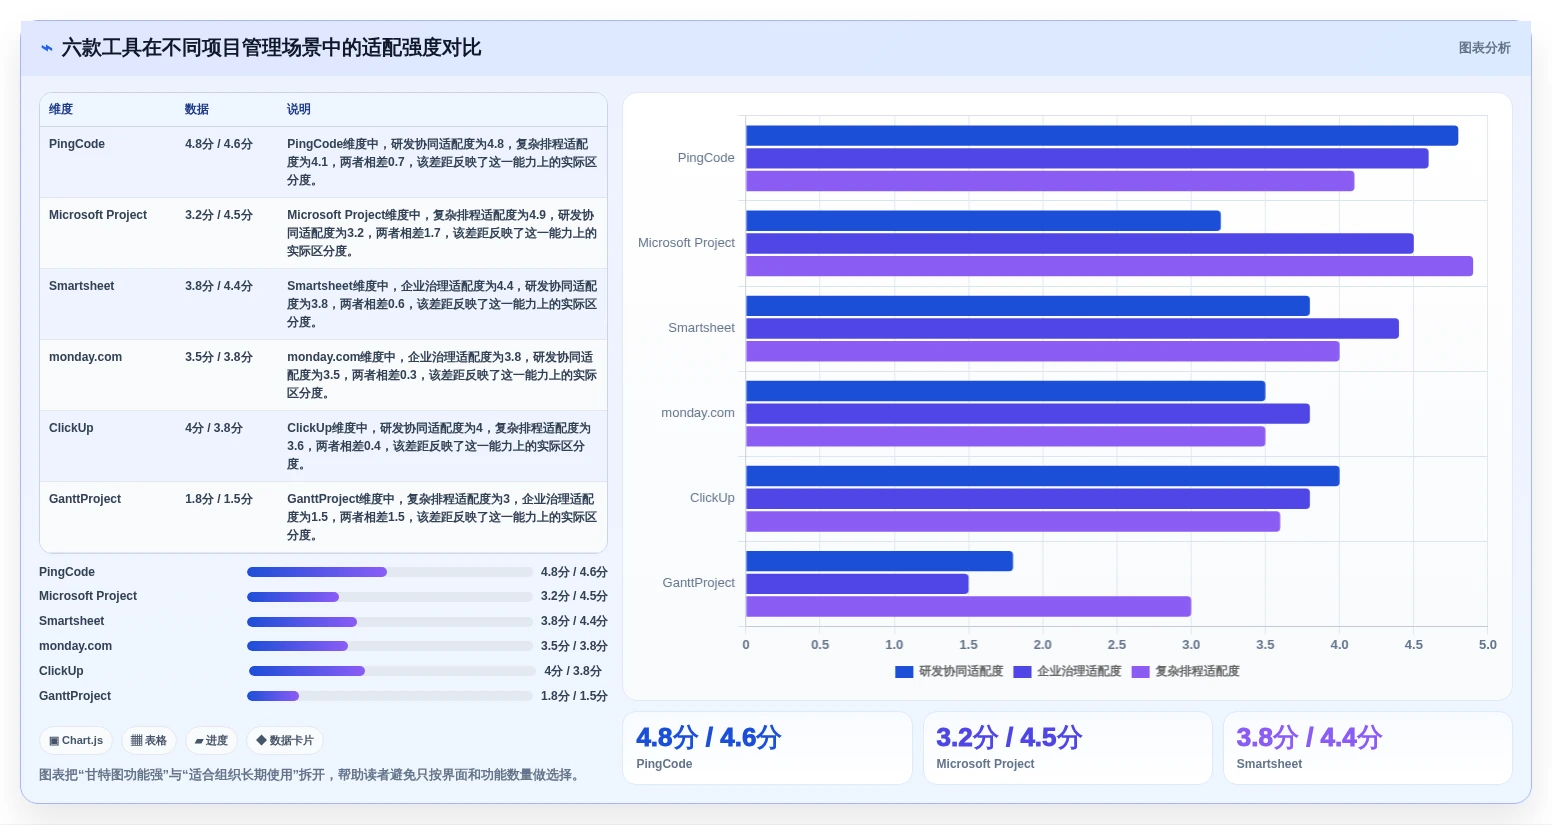
Task: Click Smartsheet's 企业治理适配度 chart bar
Action: click(x=1072, y=329)
